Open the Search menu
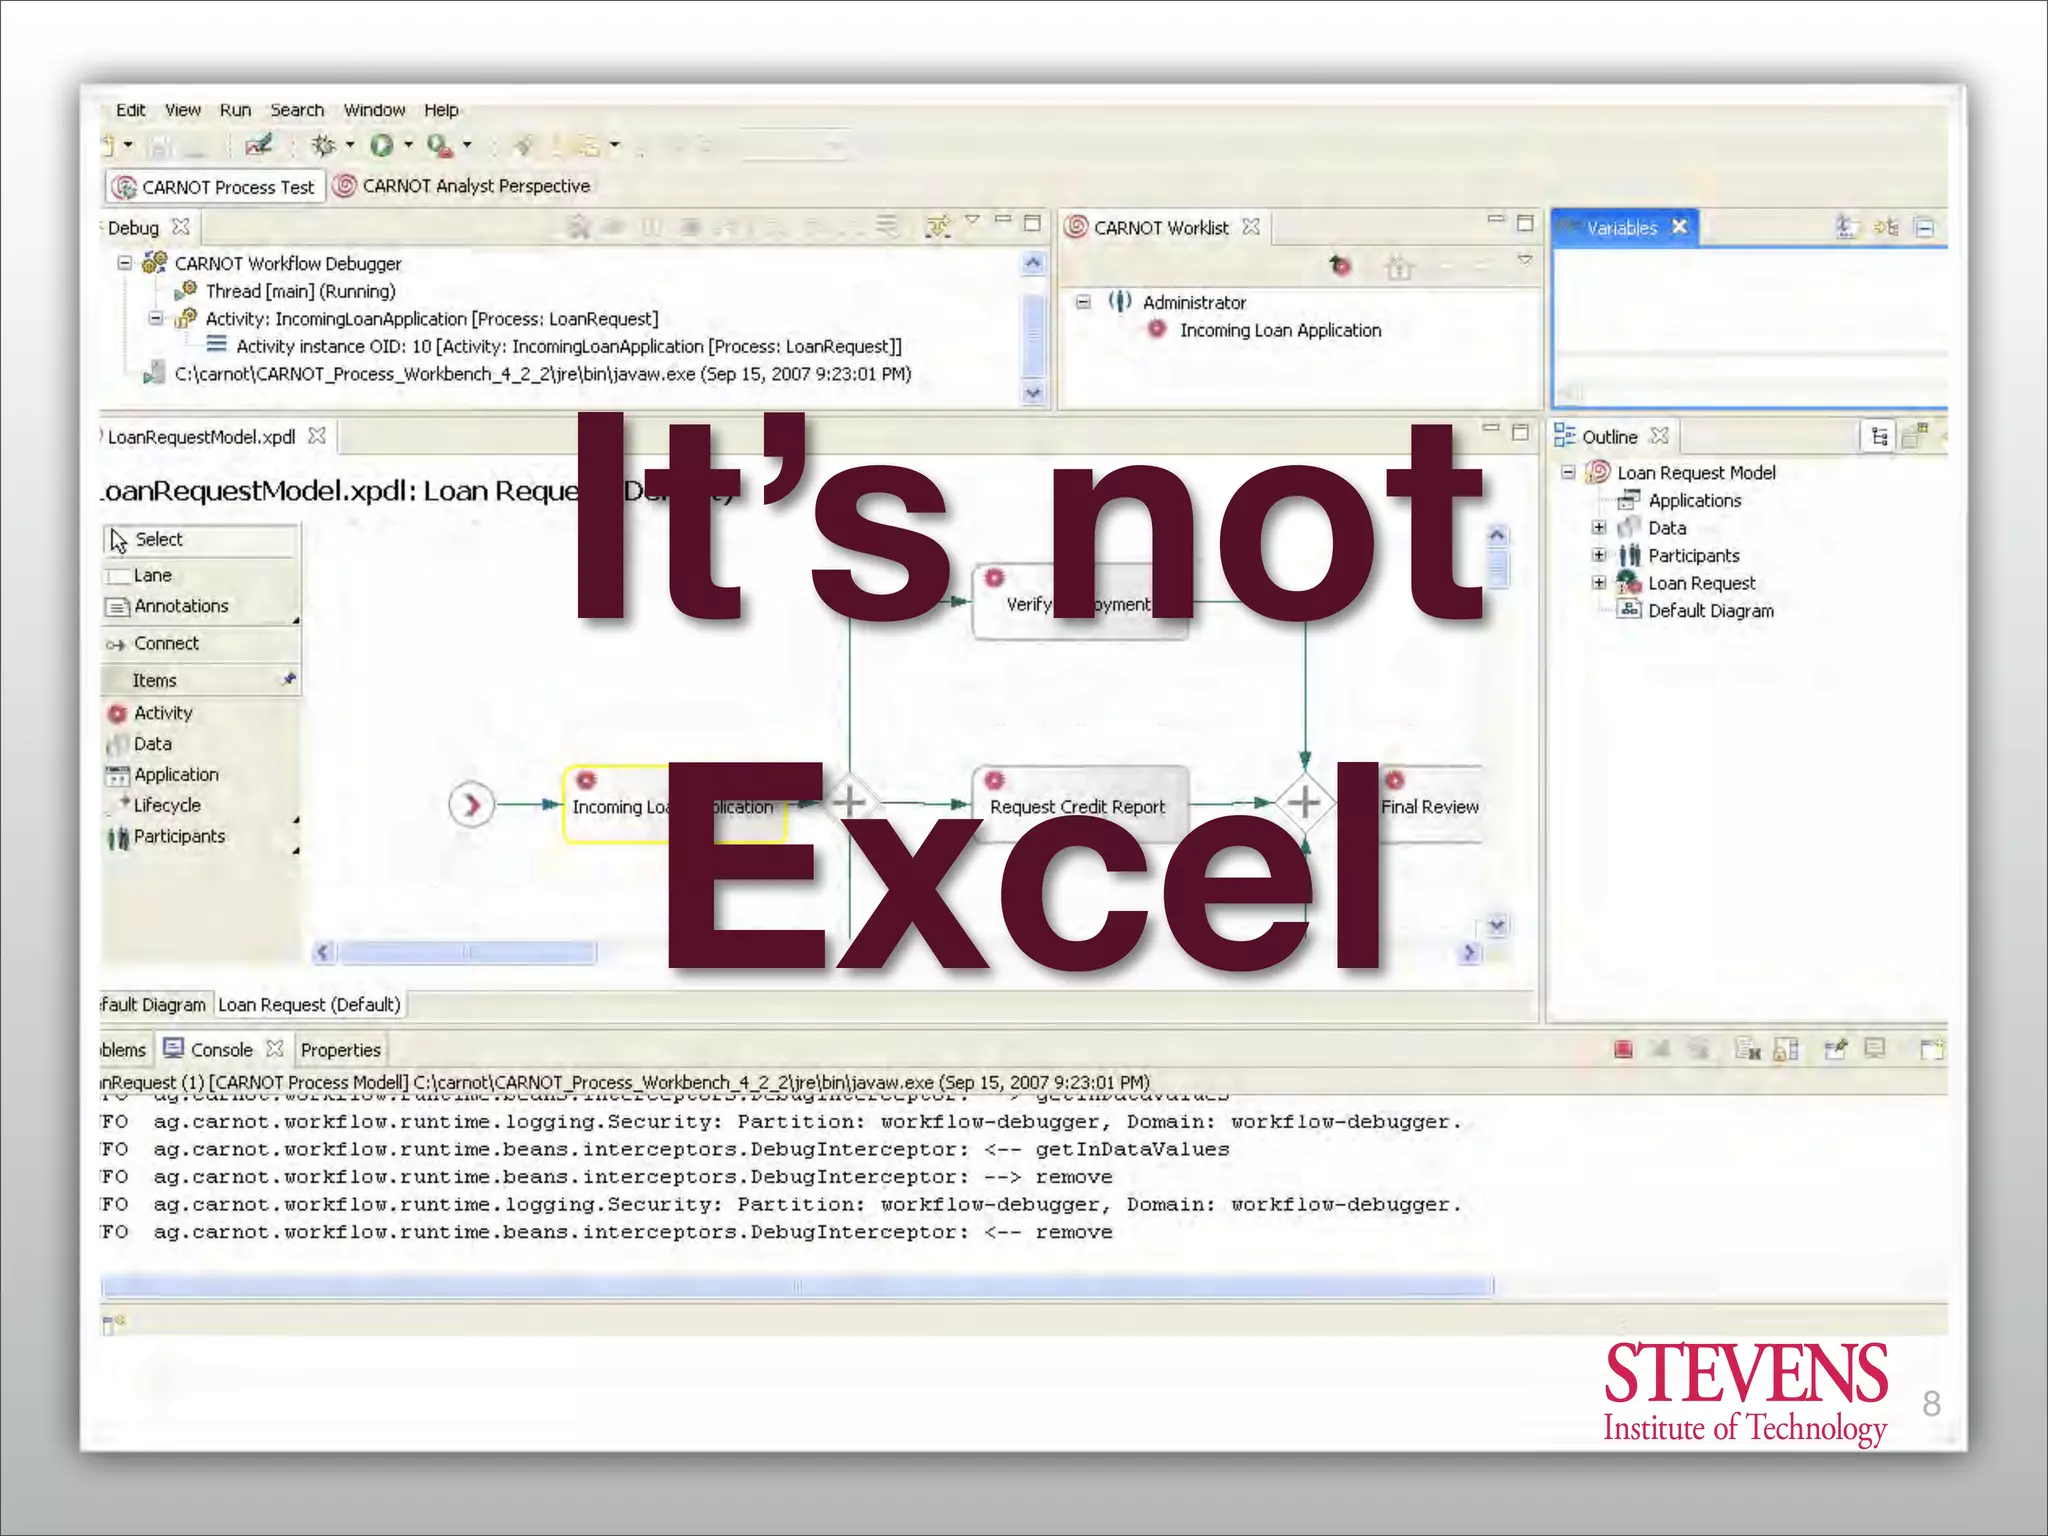The width and height of the screenshot is (2048, 1536). click(x=297, y=110)
